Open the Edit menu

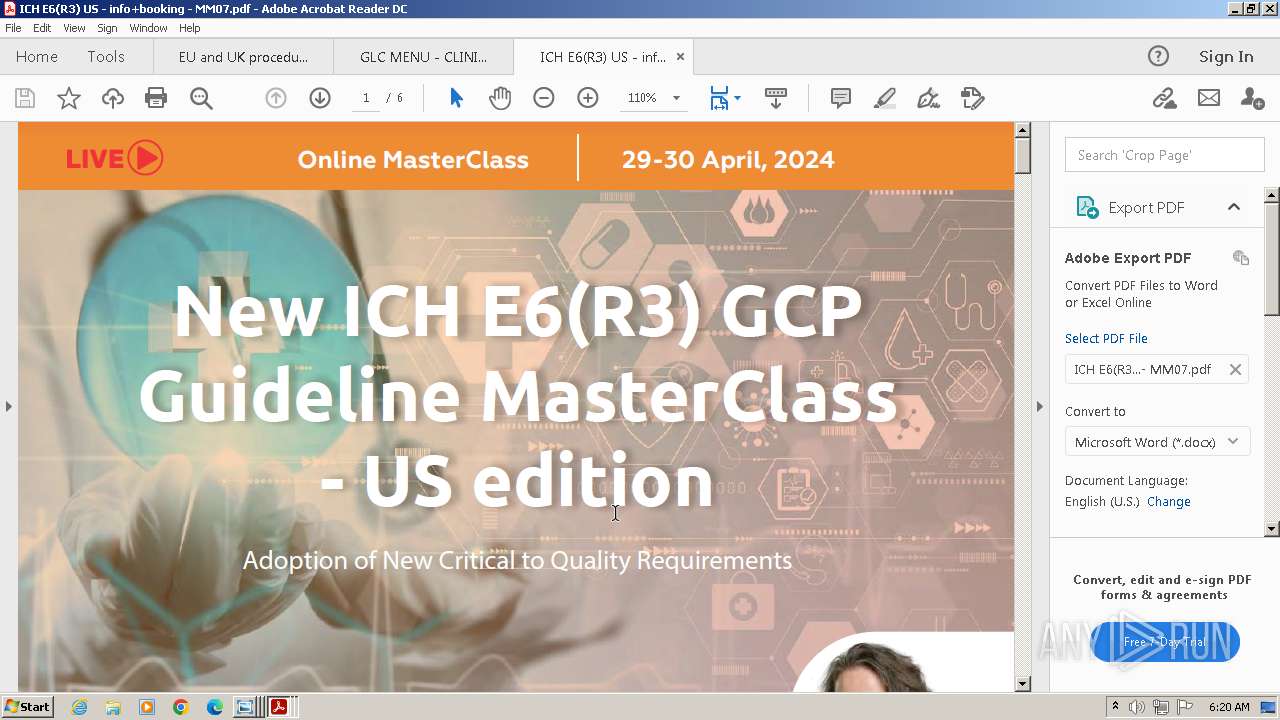coord(42,28)
